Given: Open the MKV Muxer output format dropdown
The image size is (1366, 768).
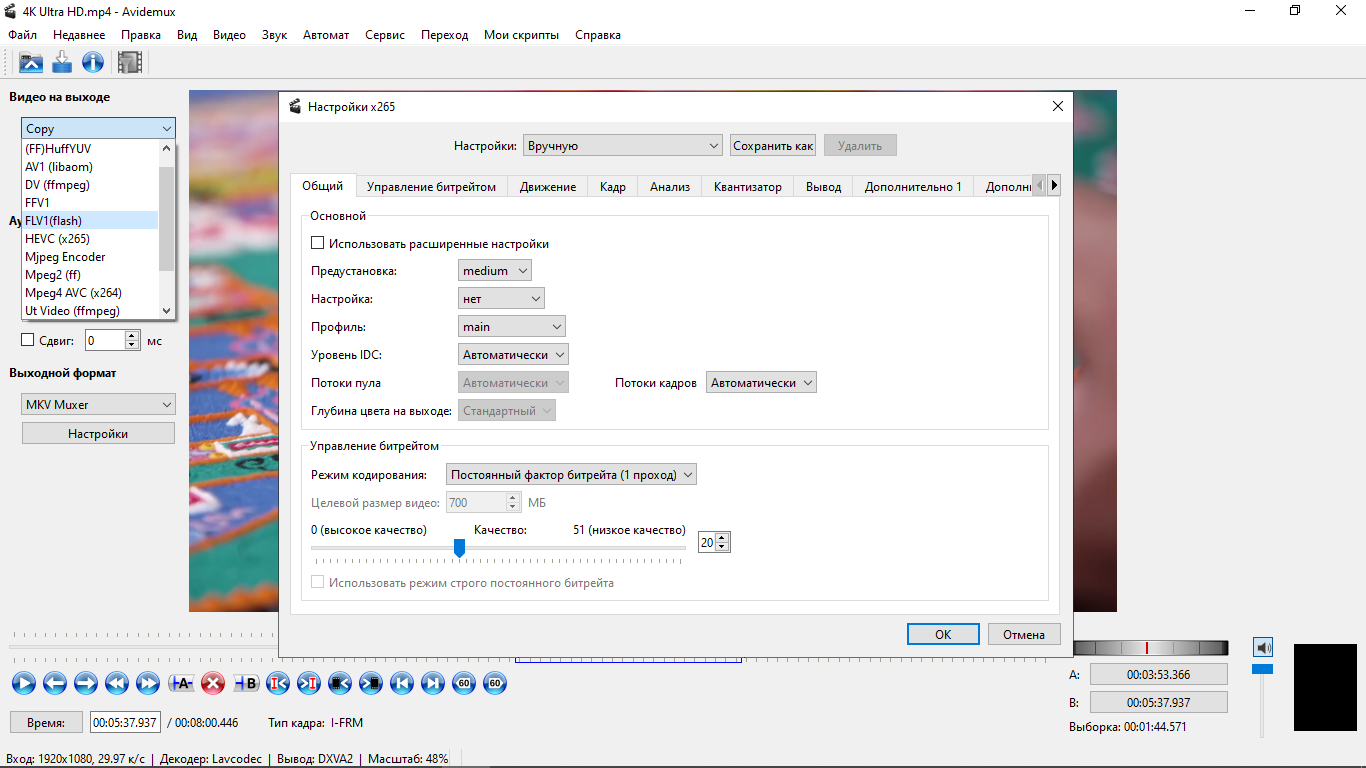Looking at the screenshot, I should [x=98, y=405].
